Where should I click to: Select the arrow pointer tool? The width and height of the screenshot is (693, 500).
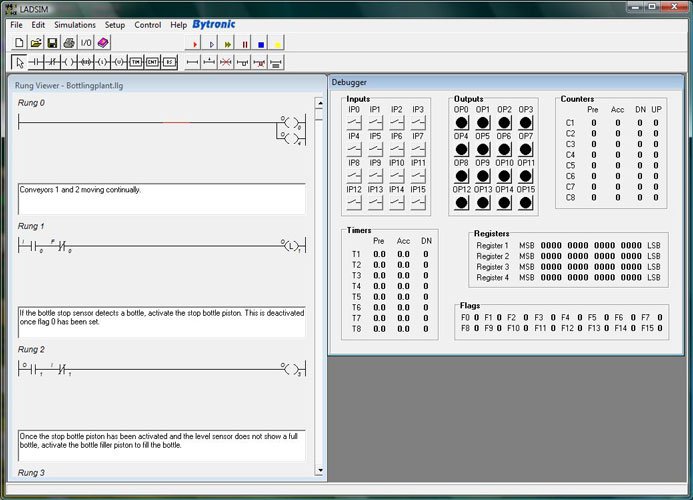pyautogui.click(x=20, y=62)
